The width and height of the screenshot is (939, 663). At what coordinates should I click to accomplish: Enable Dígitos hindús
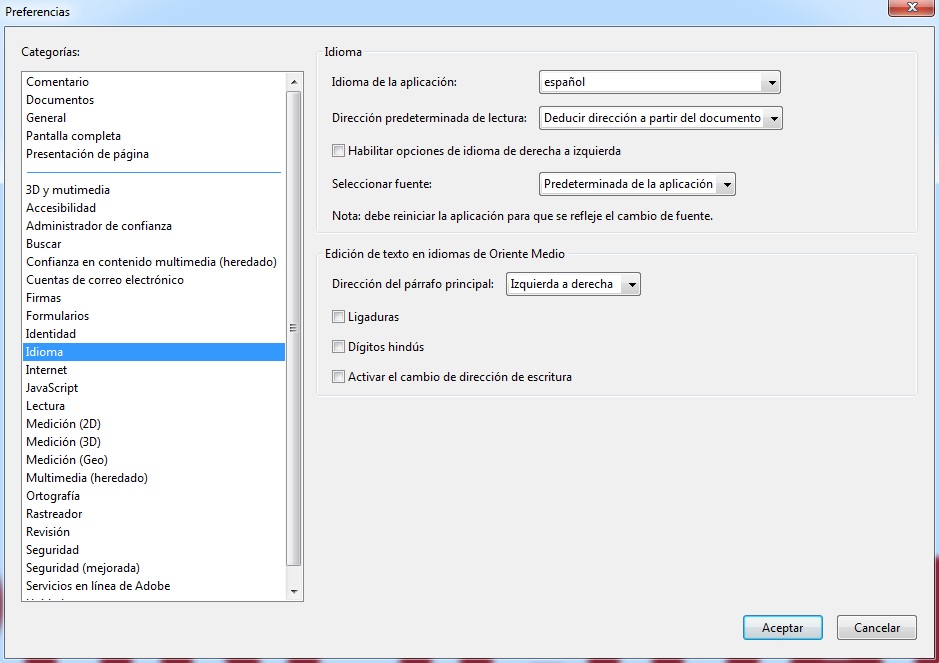(337, 346)
